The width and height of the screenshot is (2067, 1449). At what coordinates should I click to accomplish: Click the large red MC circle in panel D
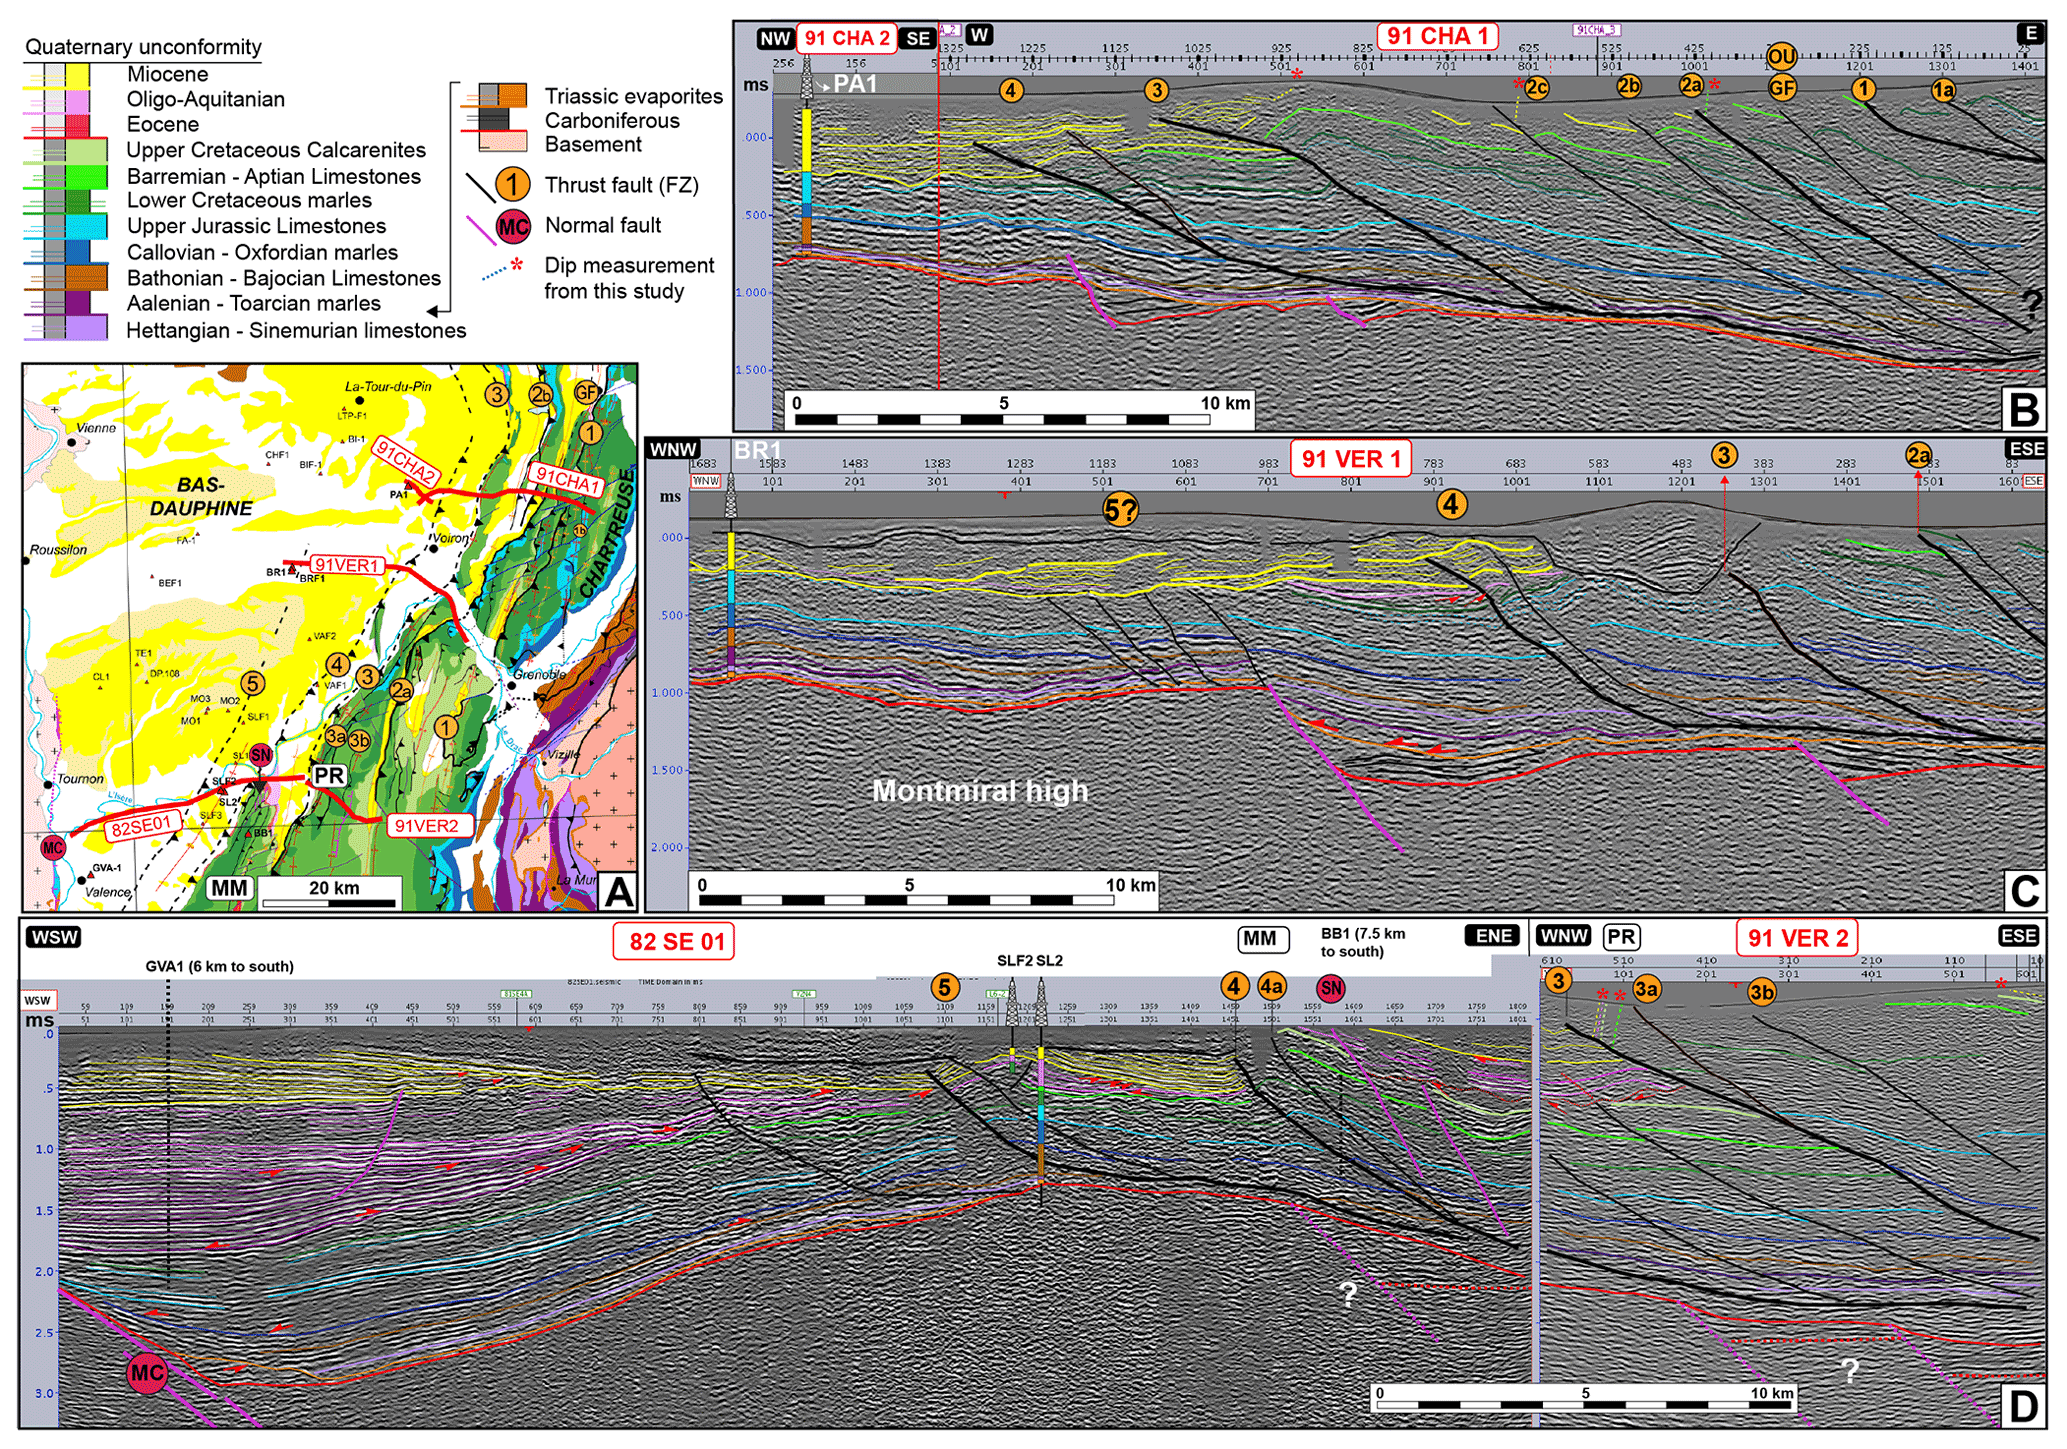click(147, 1373)
